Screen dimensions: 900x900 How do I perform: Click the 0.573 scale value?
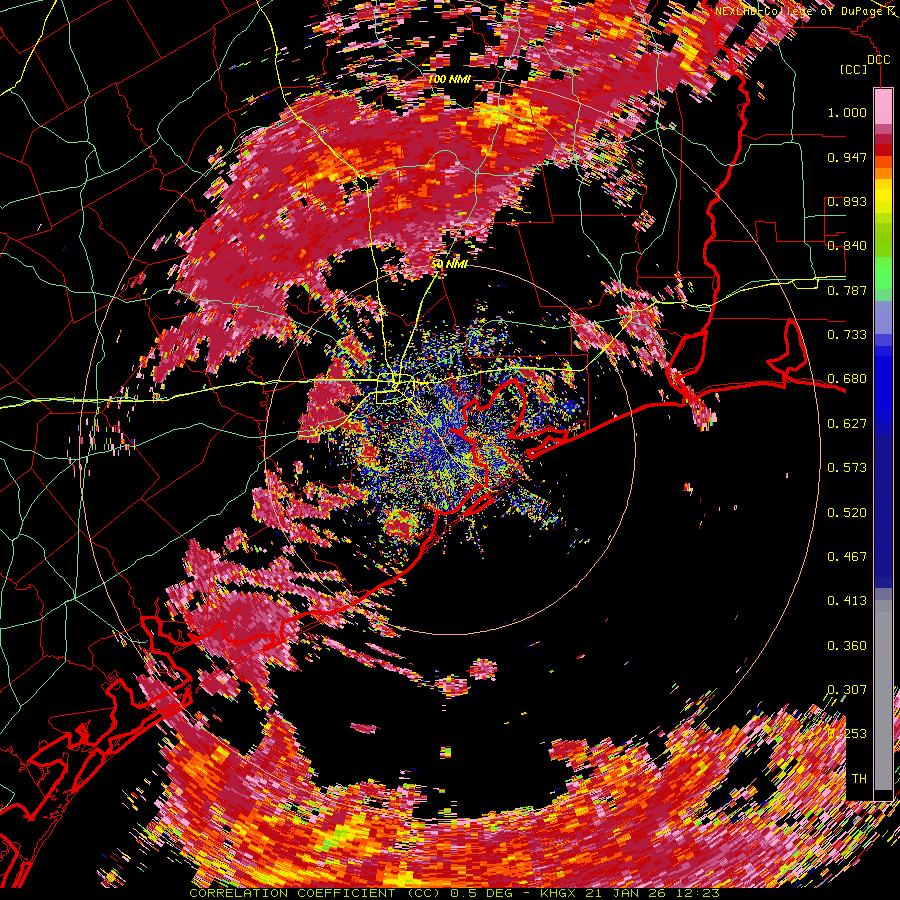[x=847, y=468]
